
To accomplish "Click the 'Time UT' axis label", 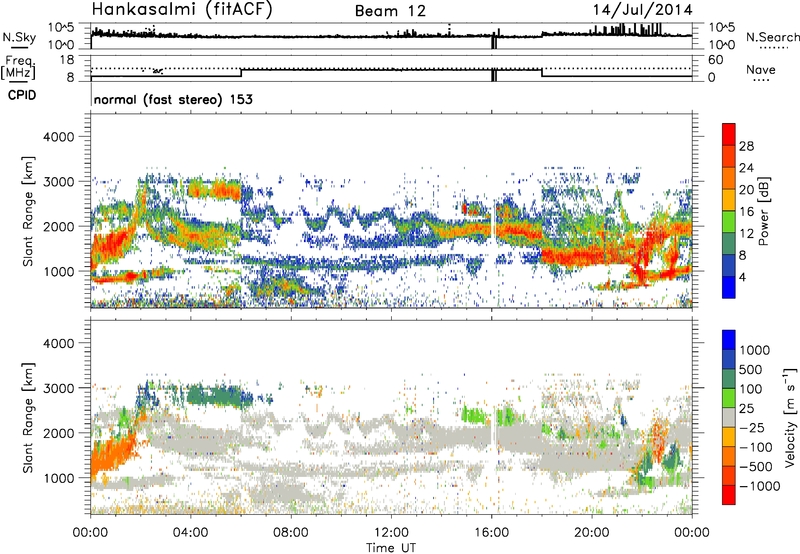I will tap(391, 547).
